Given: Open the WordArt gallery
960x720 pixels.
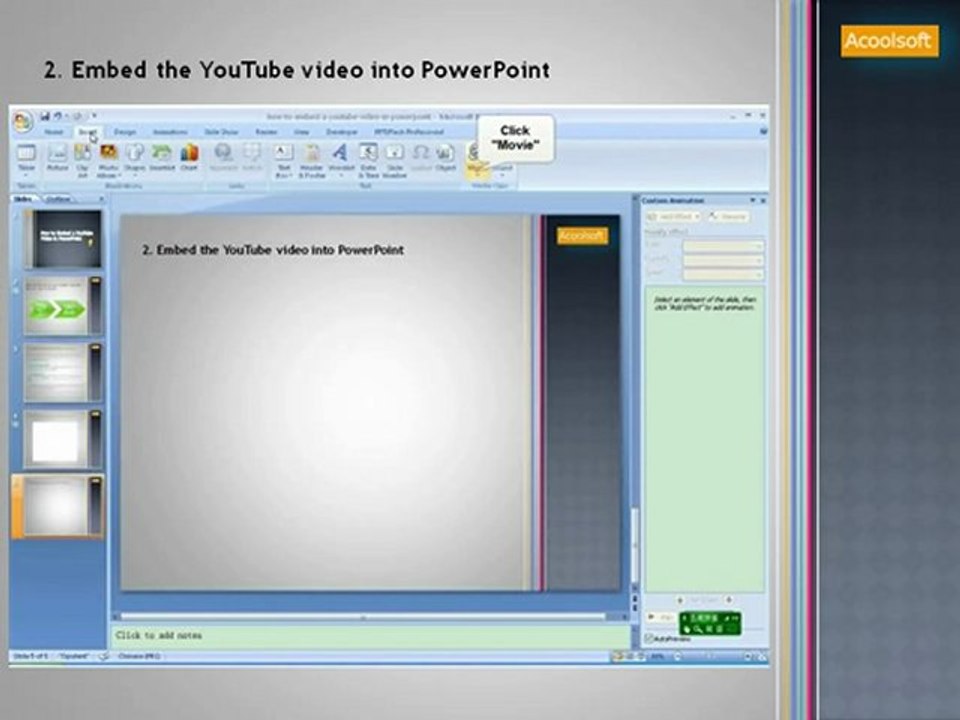Looking at the screenshot, I should 341,159.
